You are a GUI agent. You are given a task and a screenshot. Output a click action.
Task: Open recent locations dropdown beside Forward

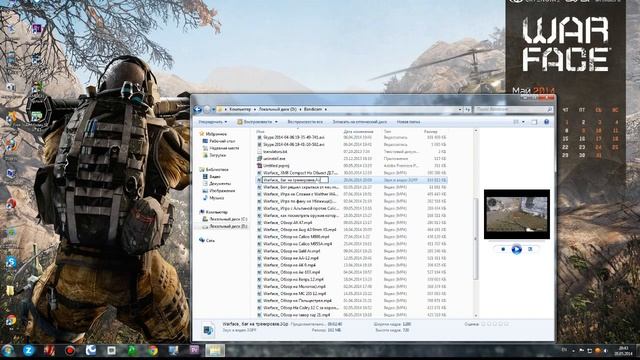[x=213, y=109]
